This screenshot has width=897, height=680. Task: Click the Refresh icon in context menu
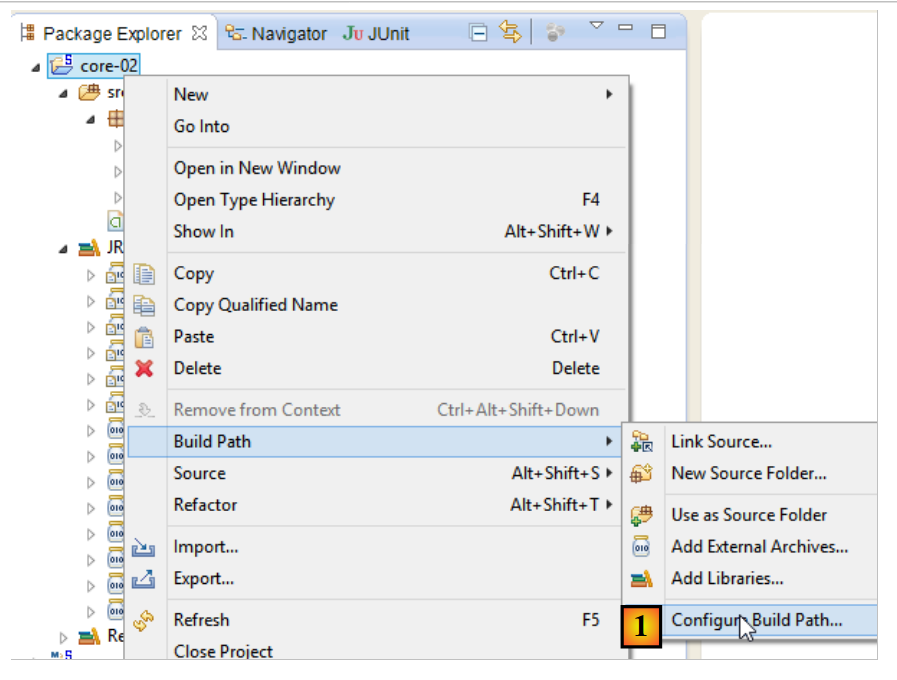click(145, 620)
